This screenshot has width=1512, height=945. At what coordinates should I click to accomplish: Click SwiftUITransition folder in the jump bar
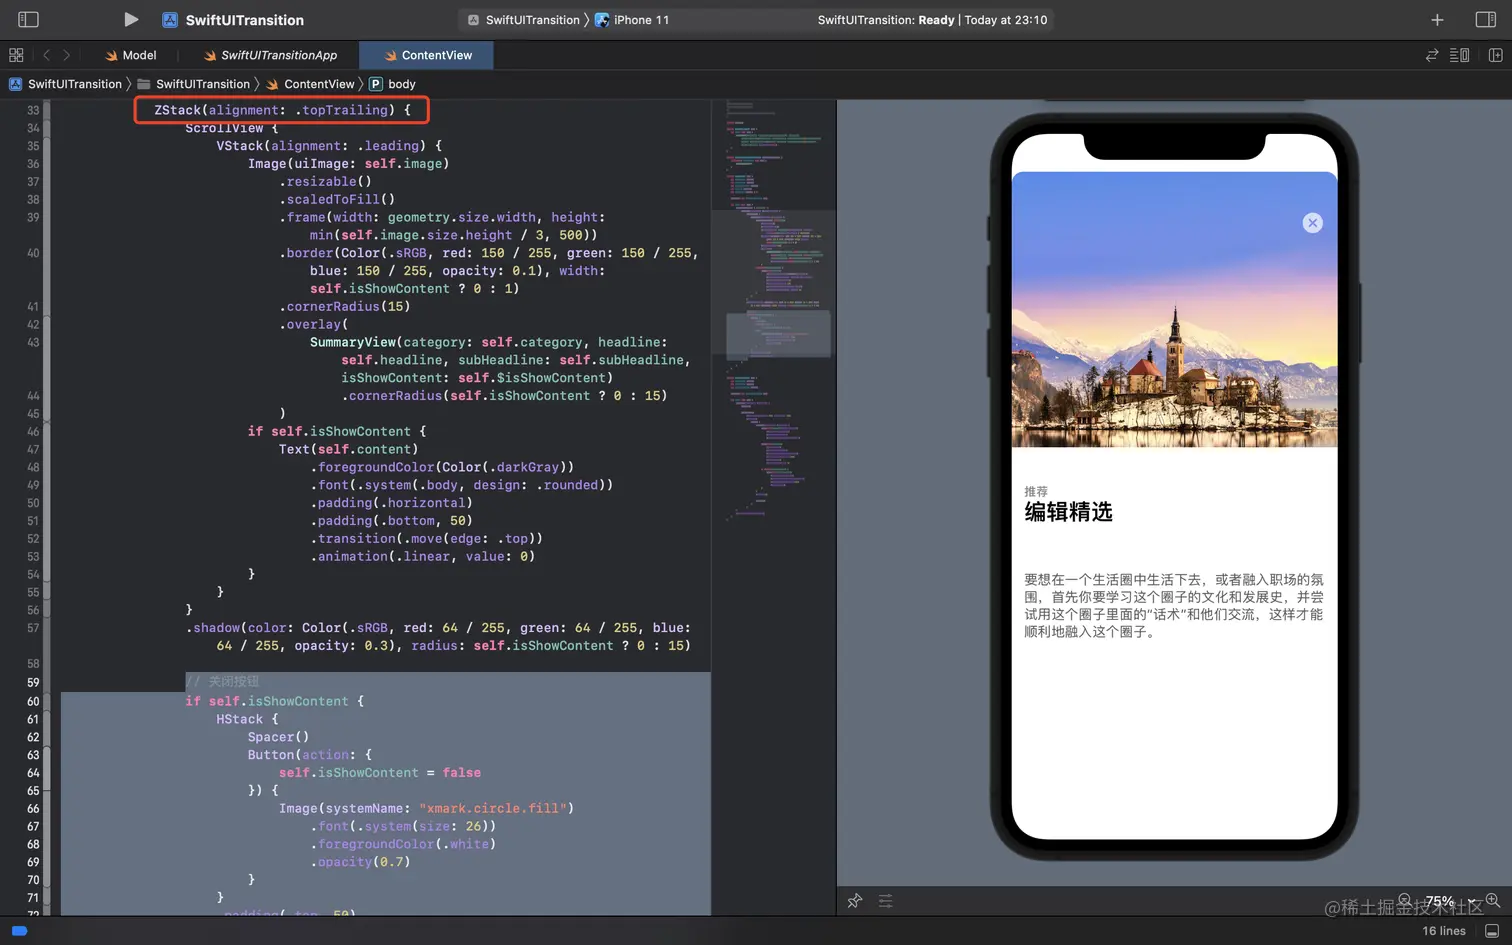click(194, 84)
